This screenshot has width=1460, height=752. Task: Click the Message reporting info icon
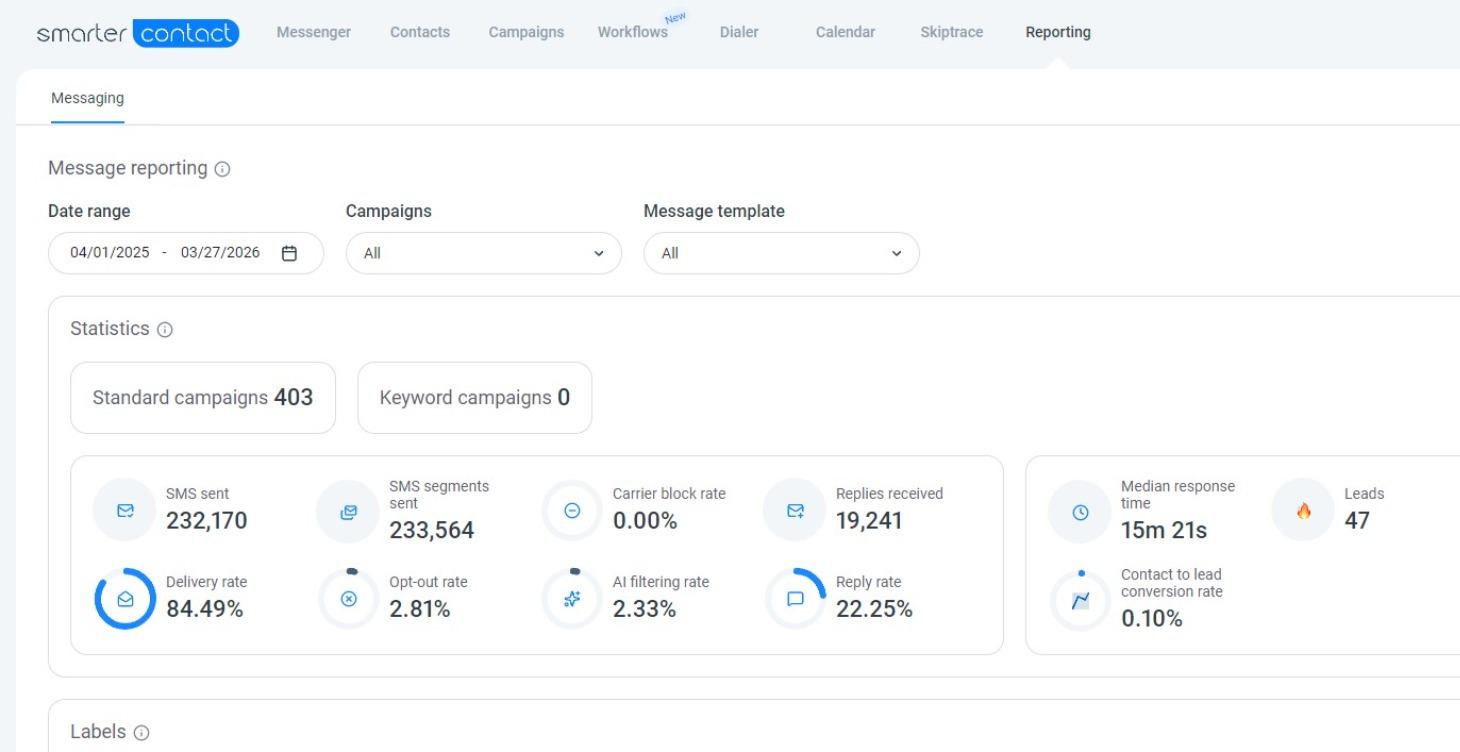coord(222,170)
